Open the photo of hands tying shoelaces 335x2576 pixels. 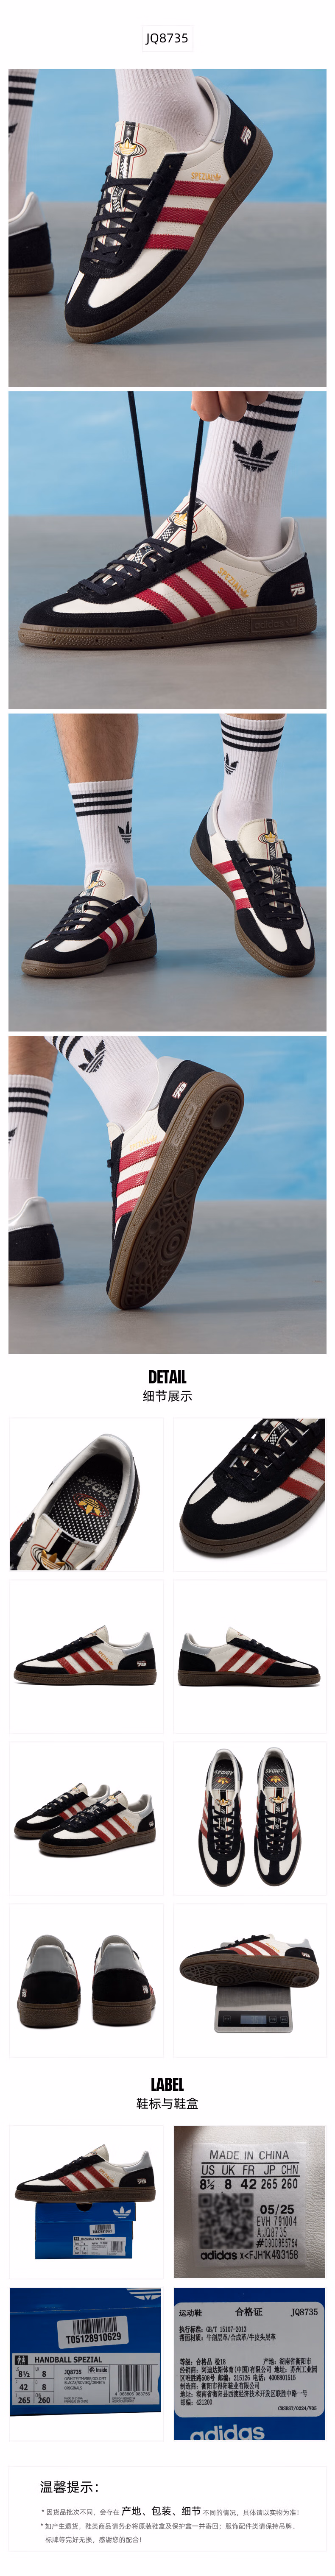167,550
